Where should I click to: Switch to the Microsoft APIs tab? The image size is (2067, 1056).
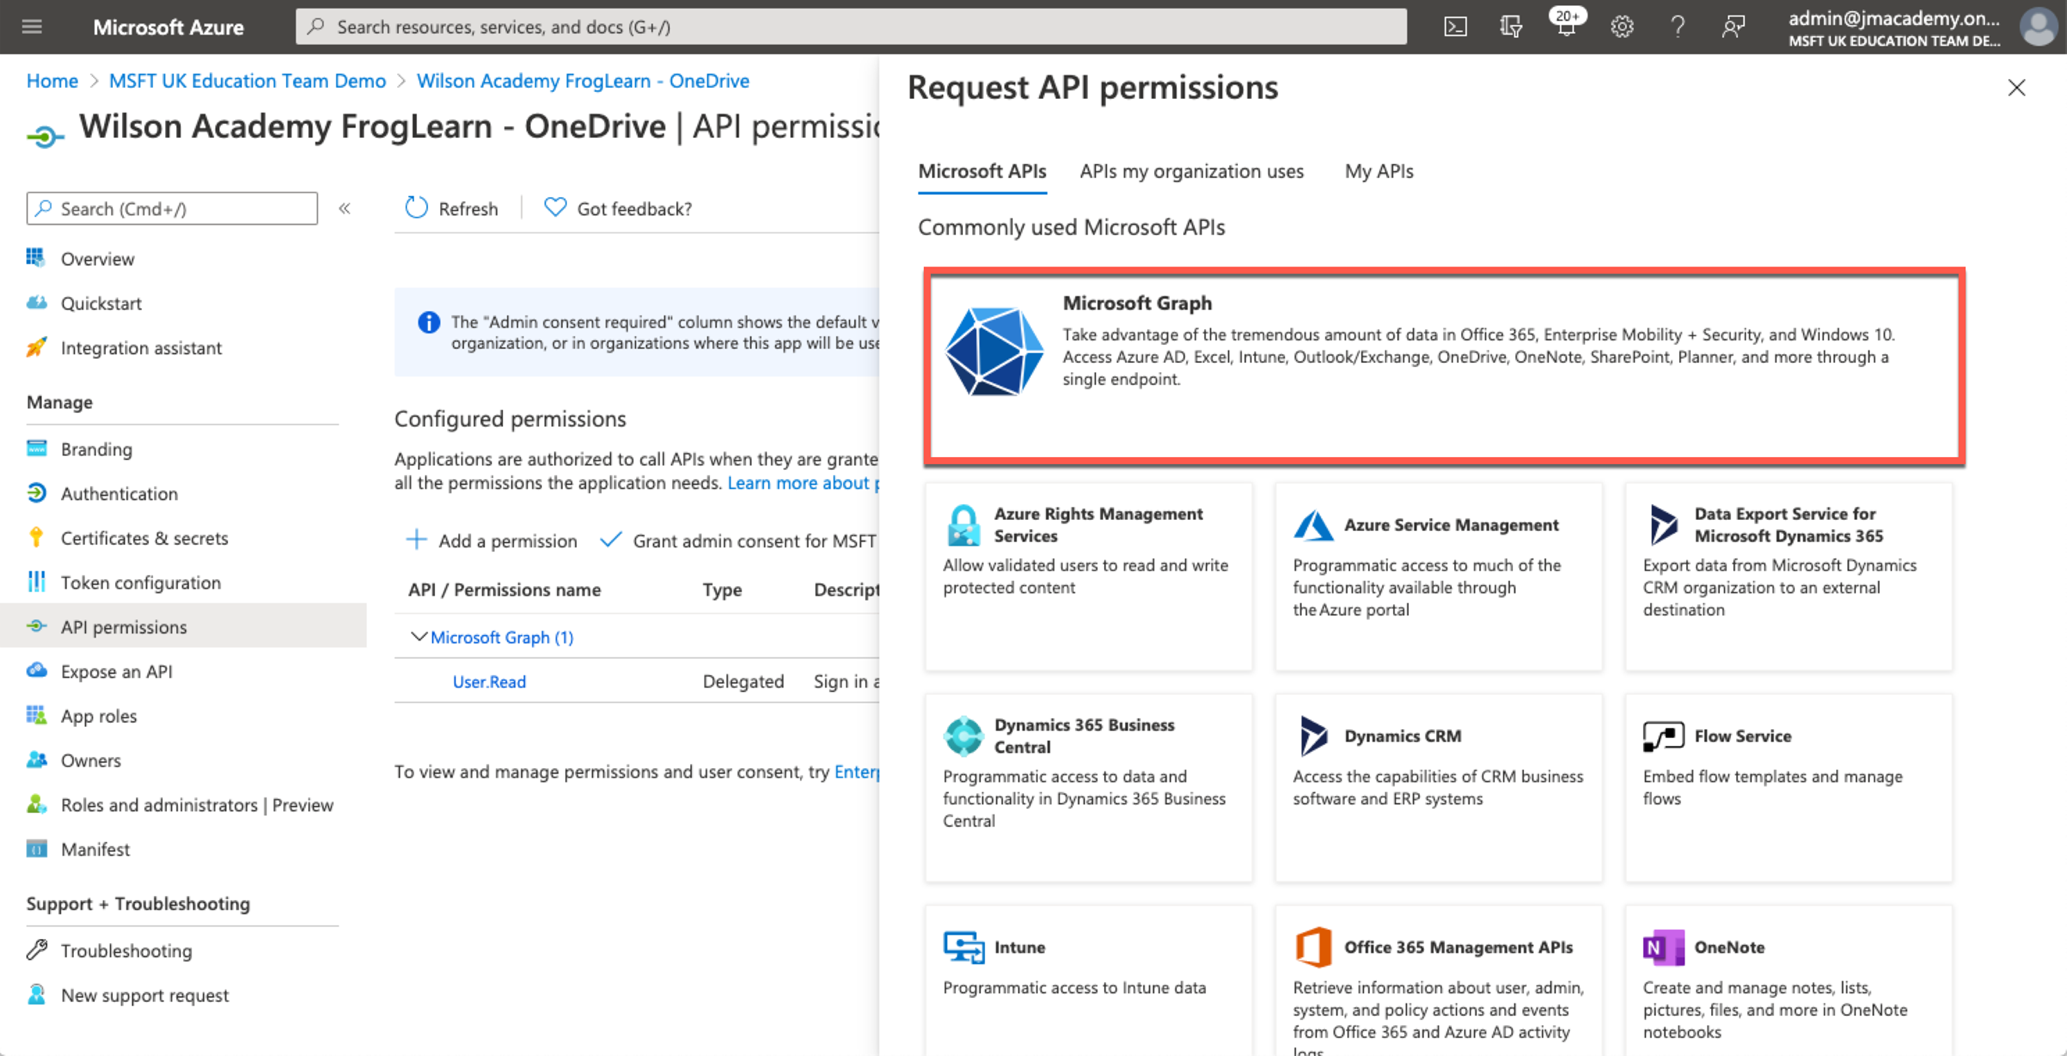pyautogui.click(x=982, y=171)
